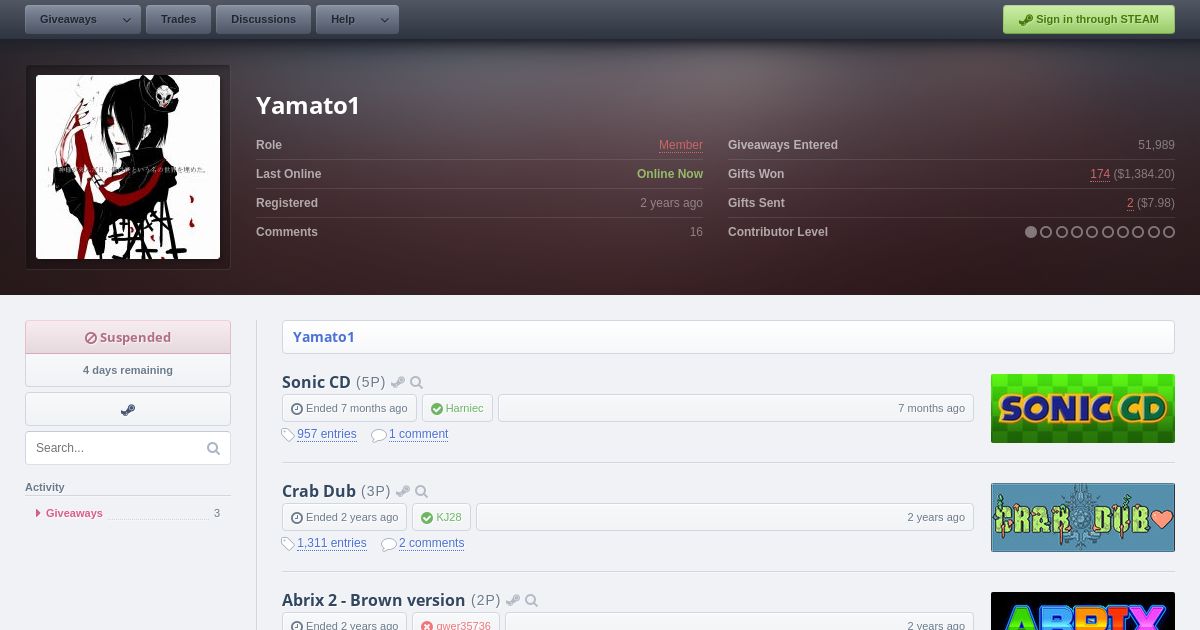Screen dimensions: 1200x630
Task: Click the Steam icon next to Abrix 2
Action: (513, 600)
